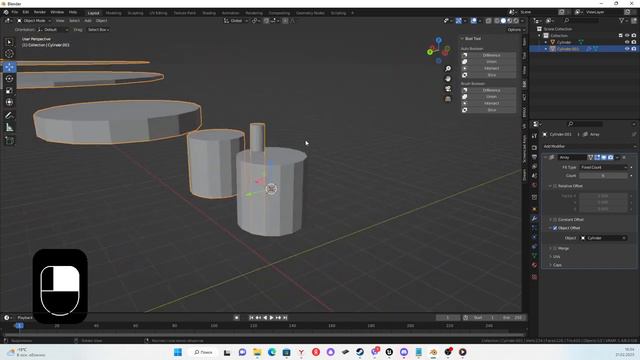Click the timeline play button
Viewport: 640px width, 360px height.
pos(271,318)
